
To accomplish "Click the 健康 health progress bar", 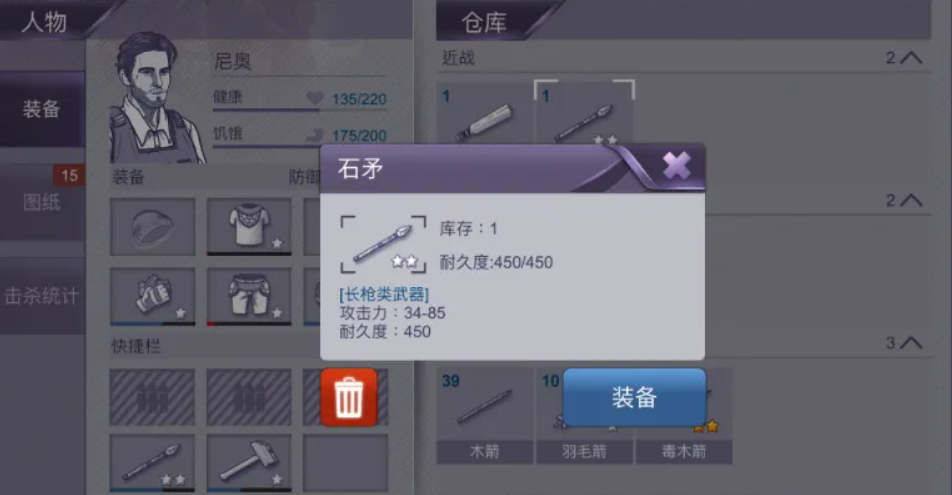I will click(x=266, y=110).
